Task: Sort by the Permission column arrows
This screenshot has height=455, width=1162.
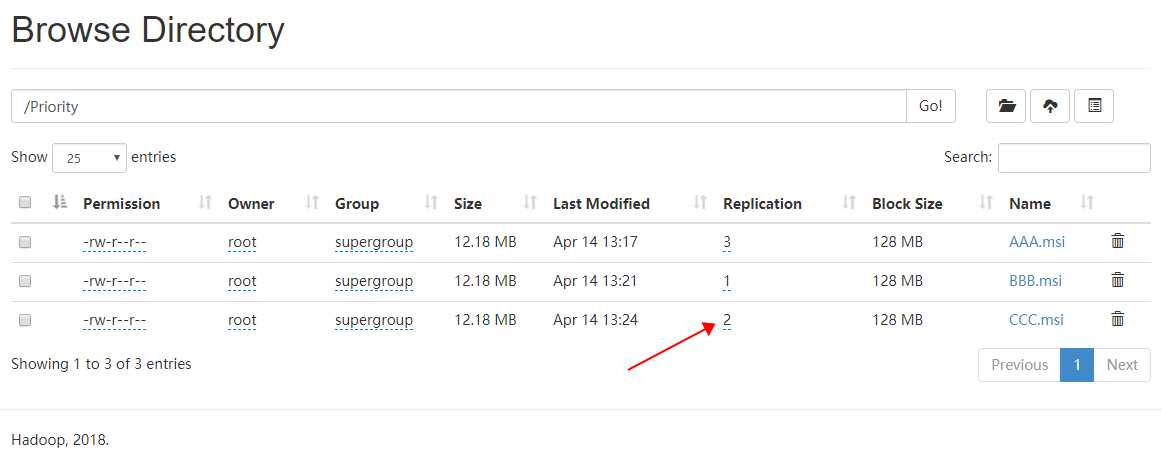Action: [x=205, y=203]
